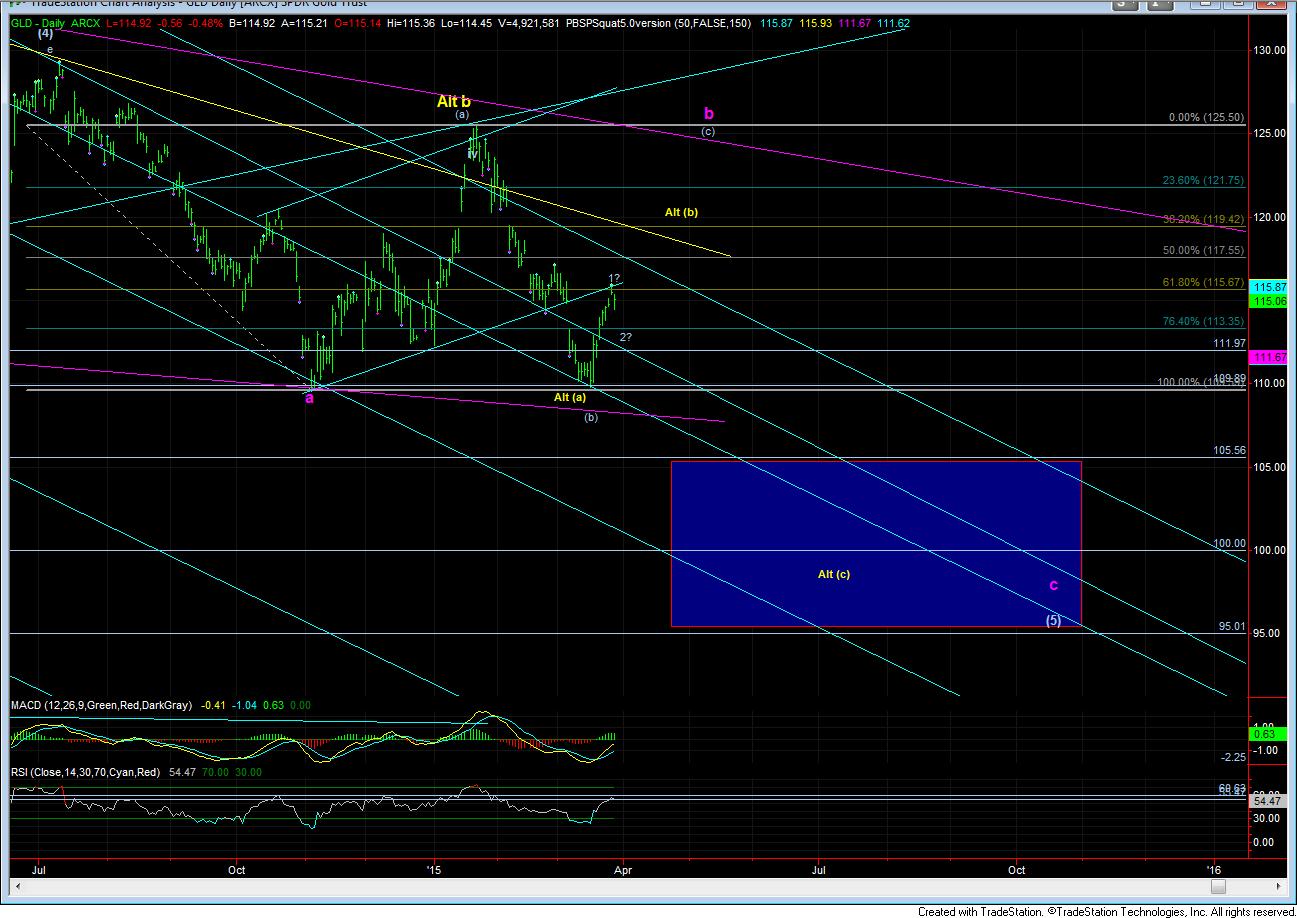
Task: Click the 1? wave count label
Action: [x=614, y=278]
